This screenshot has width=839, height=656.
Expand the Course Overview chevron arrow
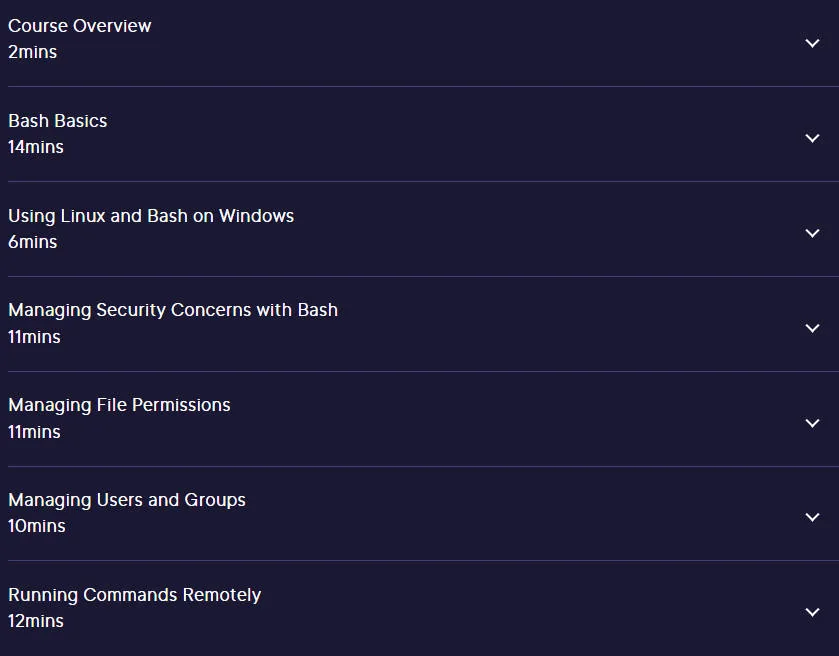point(812,43)
